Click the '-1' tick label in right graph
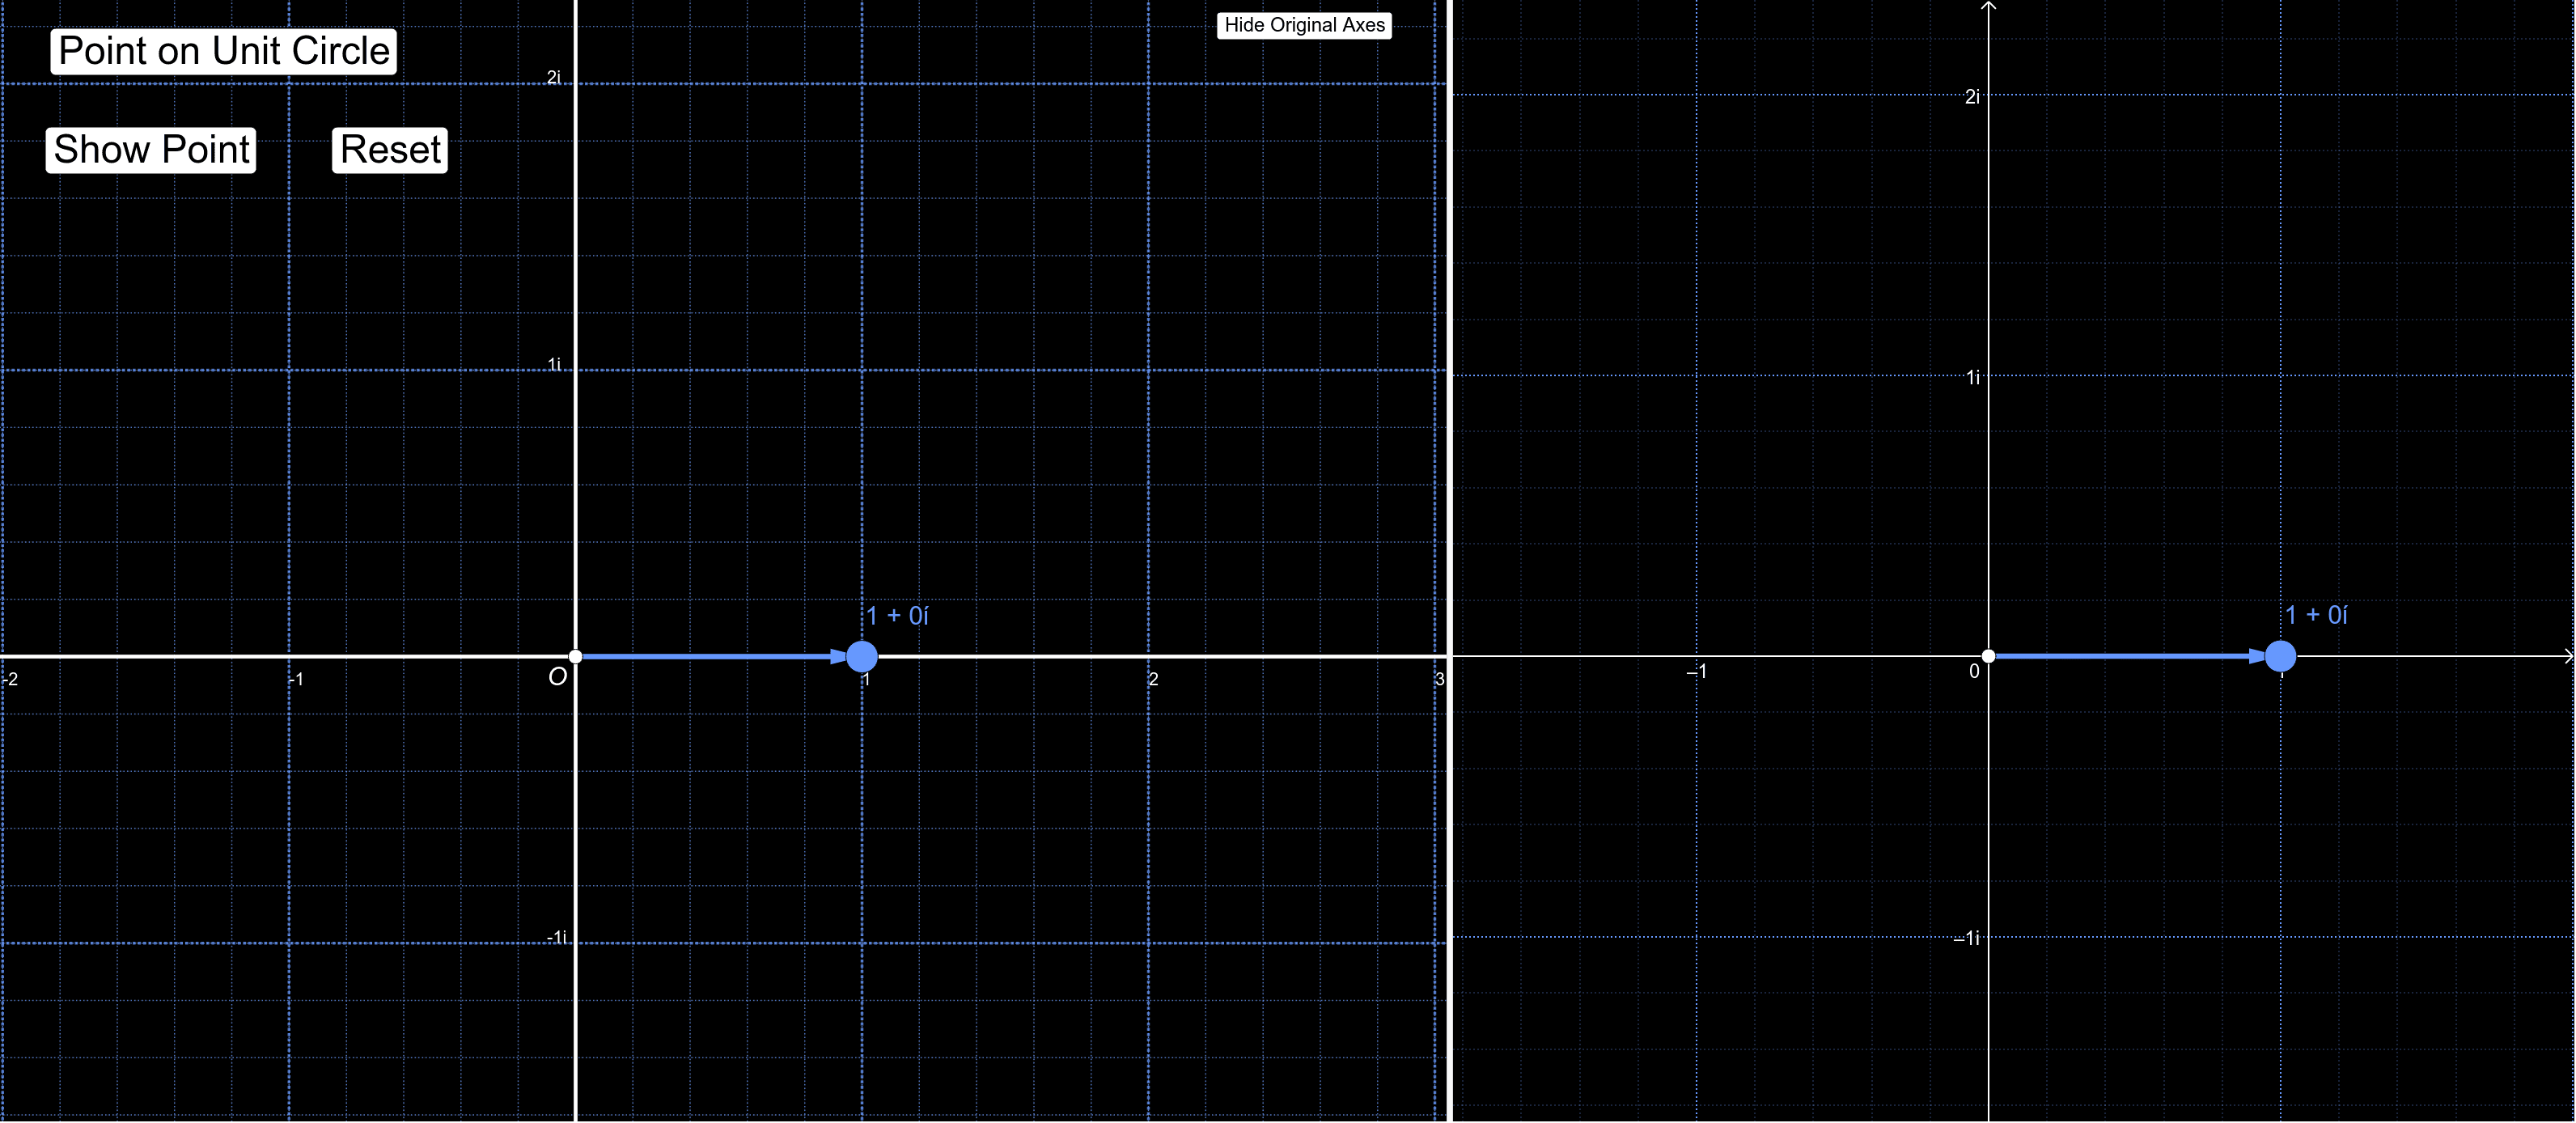The height and width of the screenshot is (1123, 2576). pyautogui.click(x=1696, y=672)
